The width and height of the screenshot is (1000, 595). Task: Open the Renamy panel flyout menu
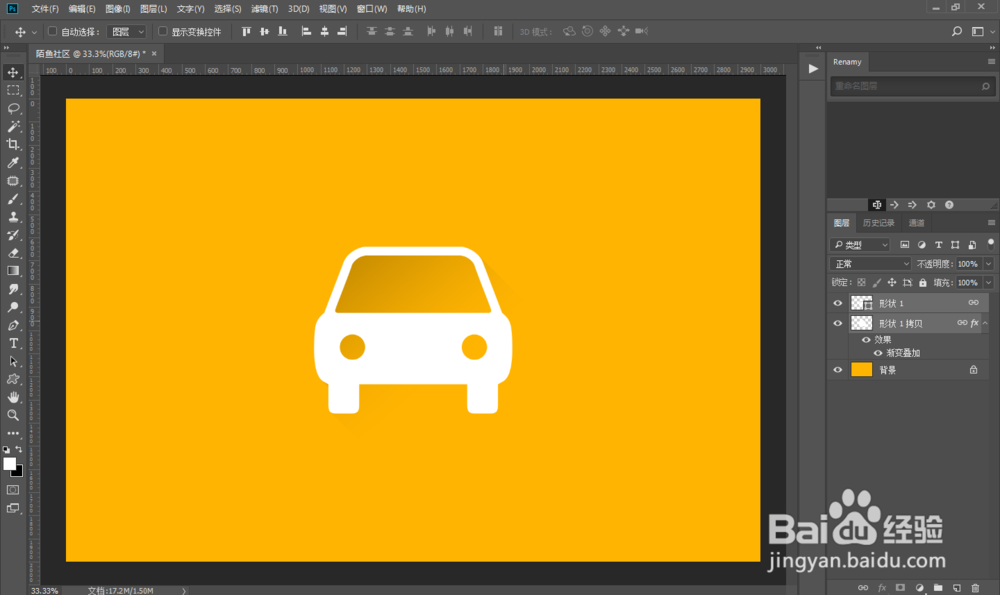pos(991,62)
